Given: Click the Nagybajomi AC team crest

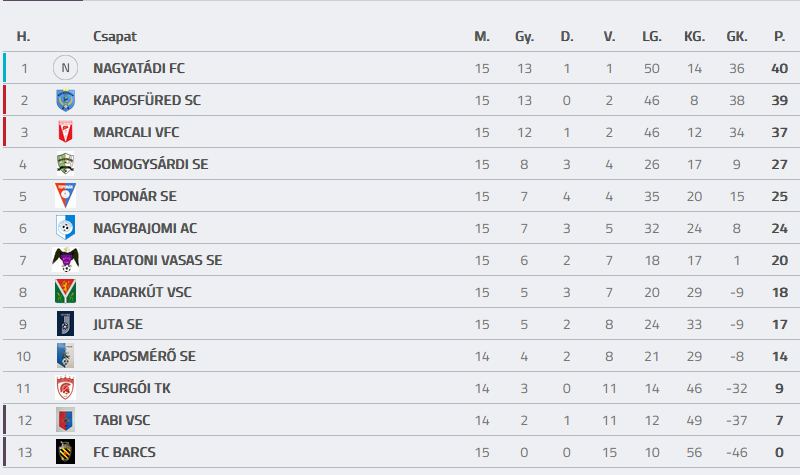Looking at the screenshot, I should (65, 228).
